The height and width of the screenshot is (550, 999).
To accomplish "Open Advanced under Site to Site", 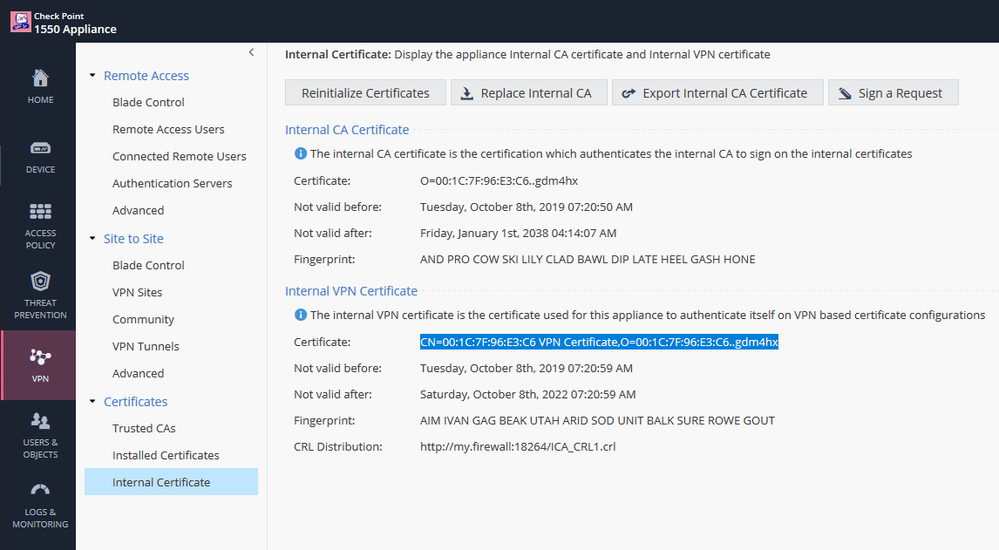I will pyautogui.click(x=138, y=373).
